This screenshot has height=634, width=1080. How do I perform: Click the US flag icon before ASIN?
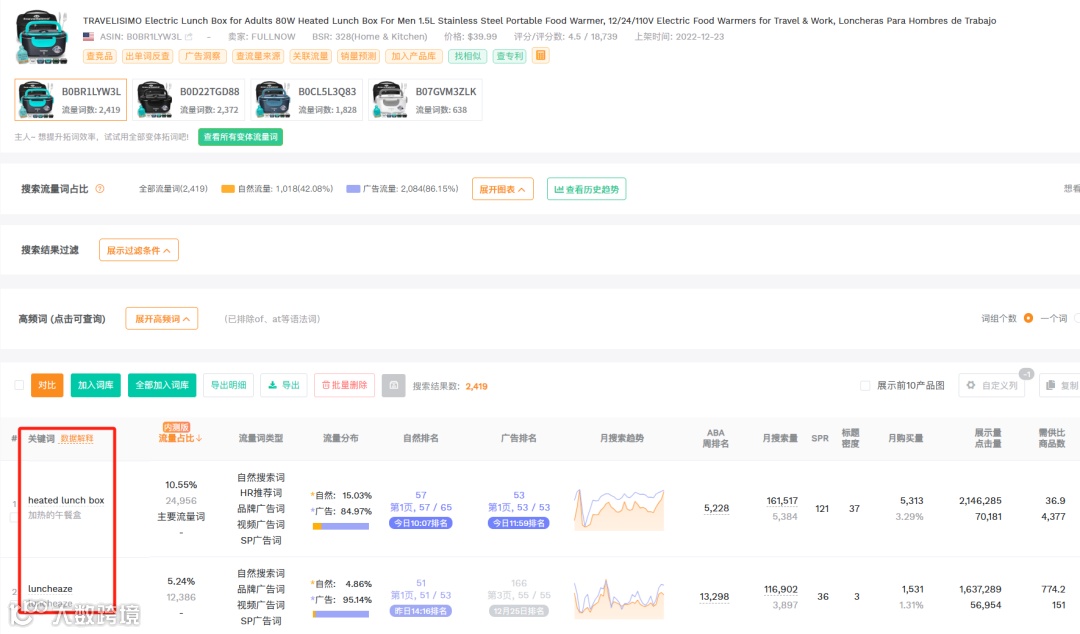pyautogui.click(x=88, y=37)
